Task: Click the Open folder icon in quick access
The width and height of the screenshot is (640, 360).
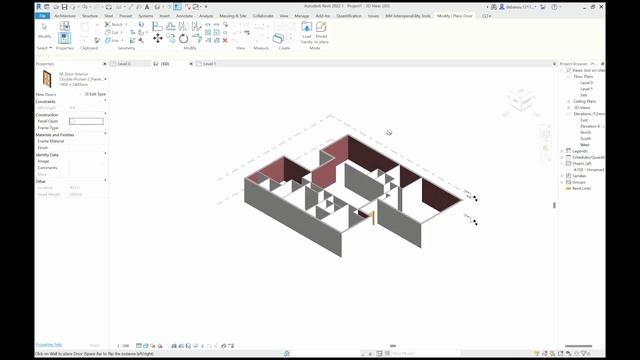Action: coord(56,7)
